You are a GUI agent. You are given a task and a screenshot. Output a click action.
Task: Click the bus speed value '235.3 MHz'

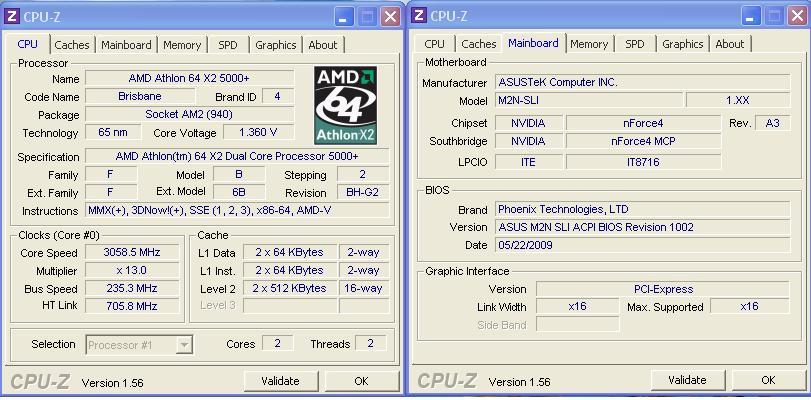(132, 288)
